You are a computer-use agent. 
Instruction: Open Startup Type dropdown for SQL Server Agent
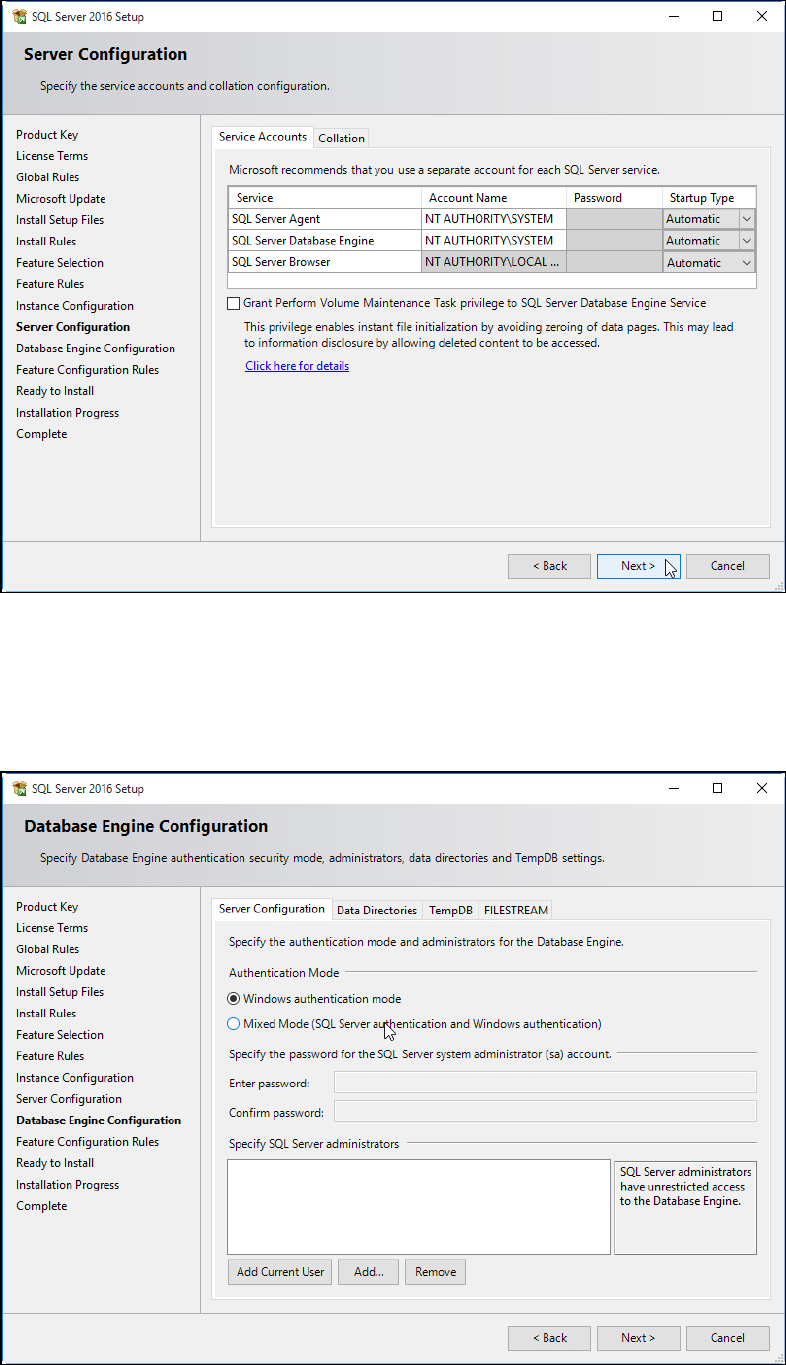[746, 219]
